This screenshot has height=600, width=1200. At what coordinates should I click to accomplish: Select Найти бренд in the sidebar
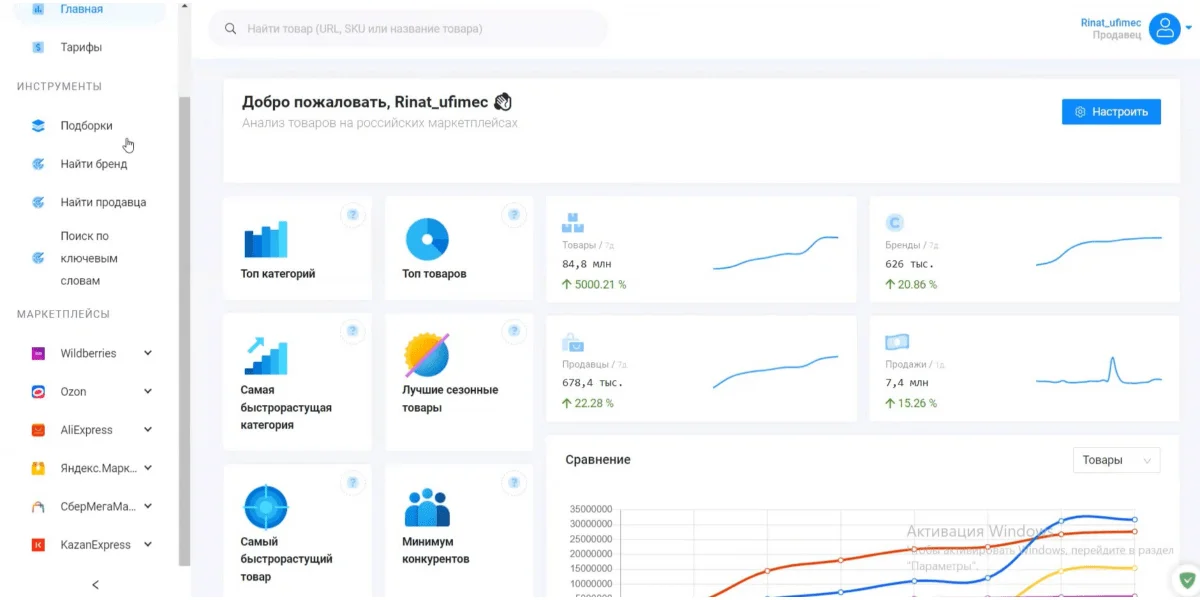pyautogui.click(x=93, y=164)
